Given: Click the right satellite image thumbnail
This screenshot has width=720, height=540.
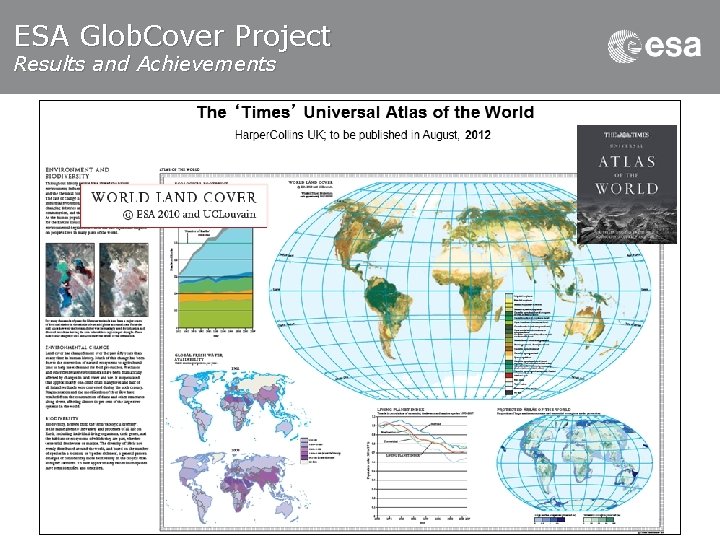Looking at the screenshot, I should (124, 280).
